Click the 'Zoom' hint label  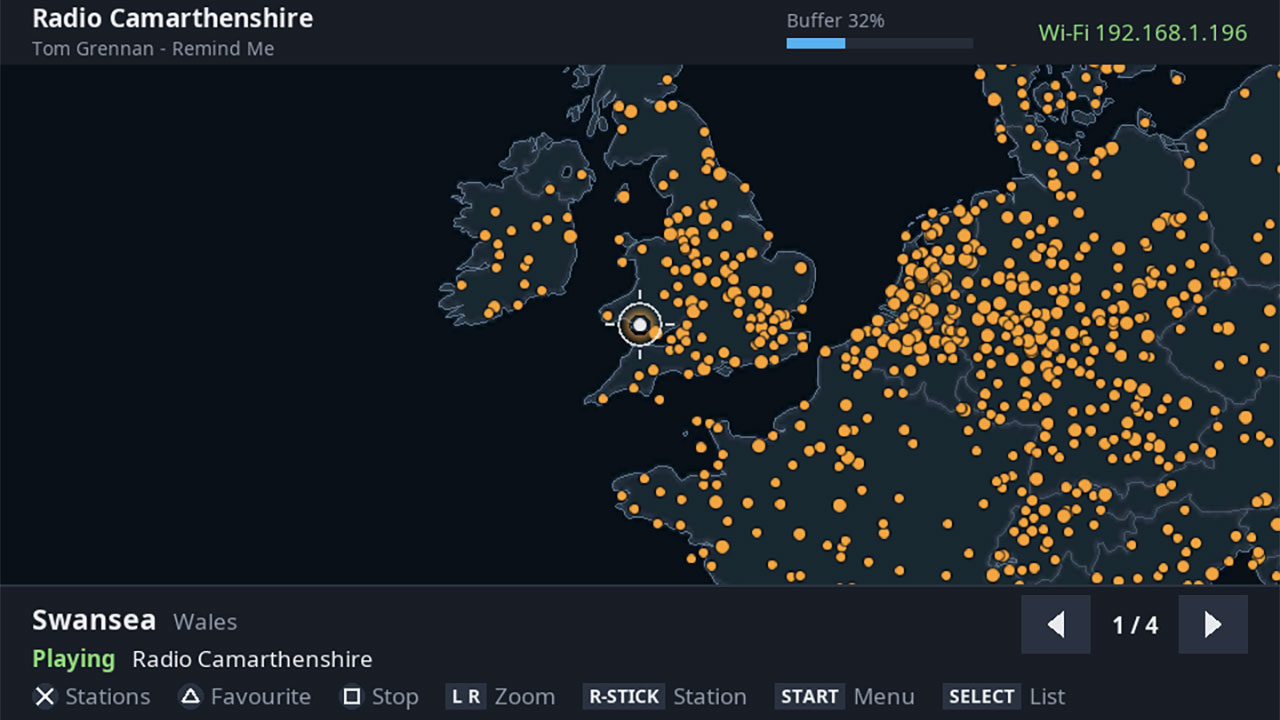click(525, 696)
